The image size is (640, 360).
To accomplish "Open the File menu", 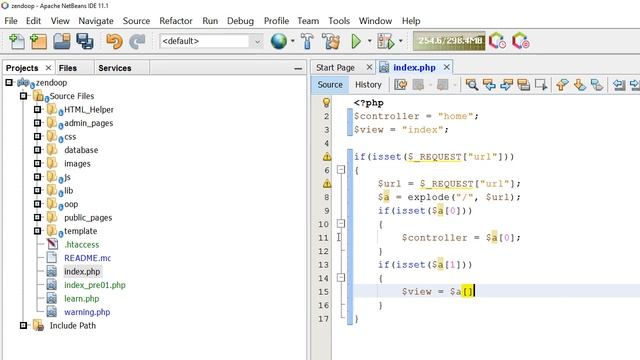I will (x=11, y=21).
